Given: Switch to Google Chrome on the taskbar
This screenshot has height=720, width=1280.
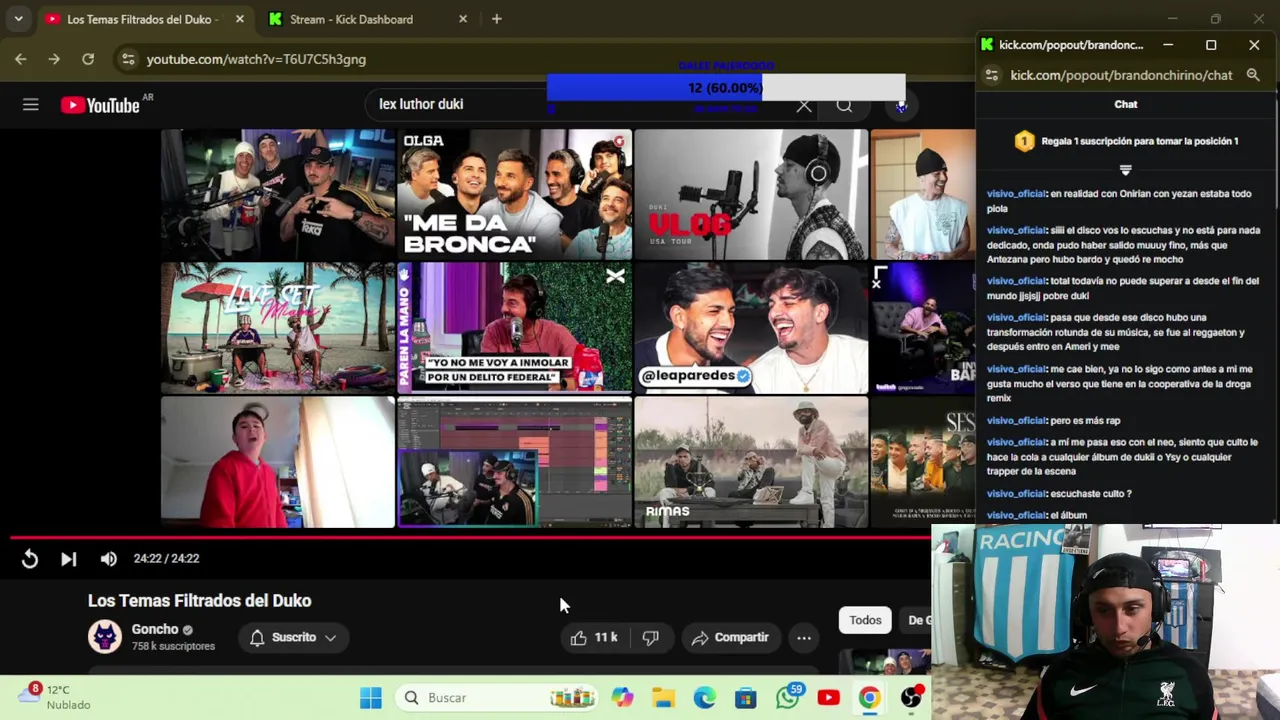Looking at the screenshot, I should (x=869, y=698).
